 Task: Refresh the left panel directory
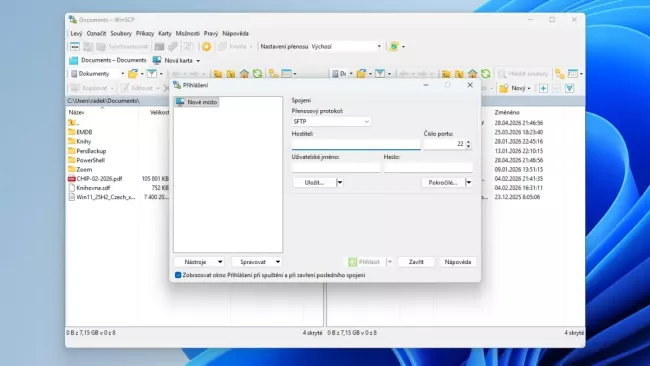257,74
